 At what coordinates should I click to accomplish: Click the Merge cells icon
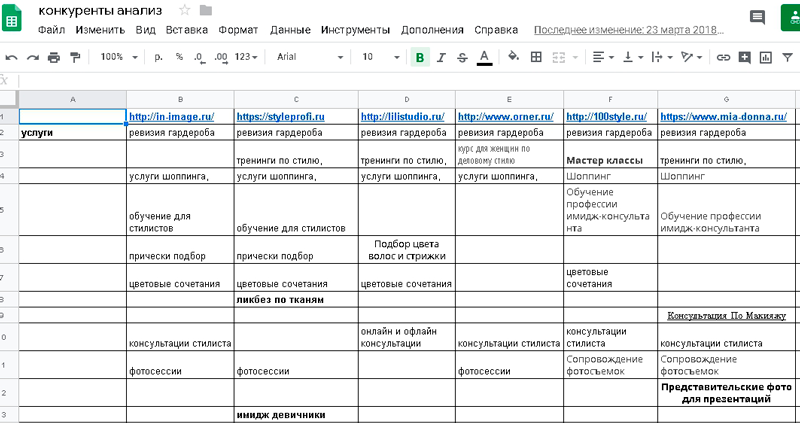click(559, 57)
